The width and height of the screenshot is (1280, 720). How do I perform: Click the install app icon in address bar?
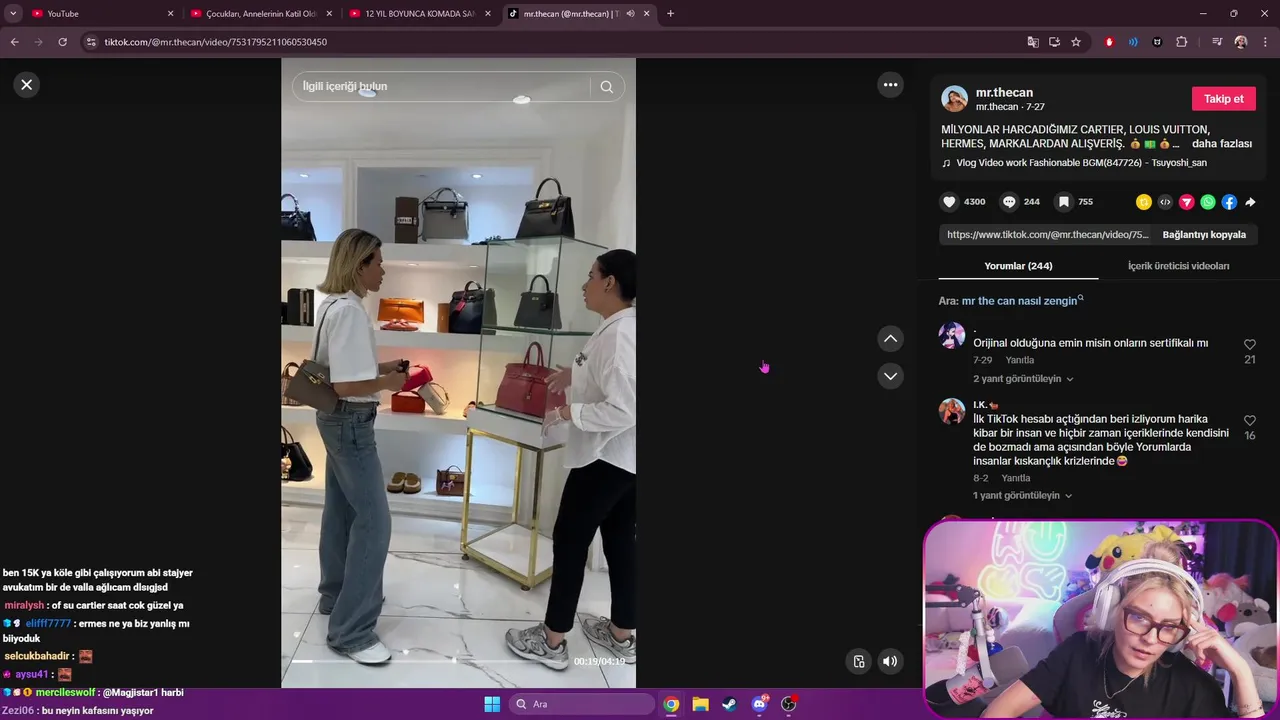point(1054,42)
